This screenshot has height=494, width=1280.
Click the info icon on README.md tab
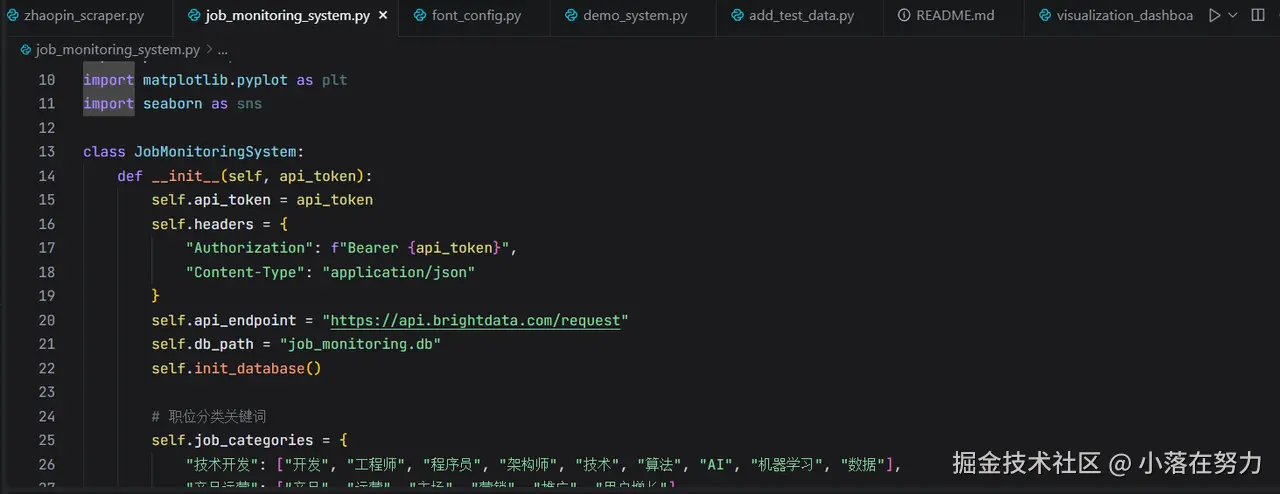(x=904, y=16)
